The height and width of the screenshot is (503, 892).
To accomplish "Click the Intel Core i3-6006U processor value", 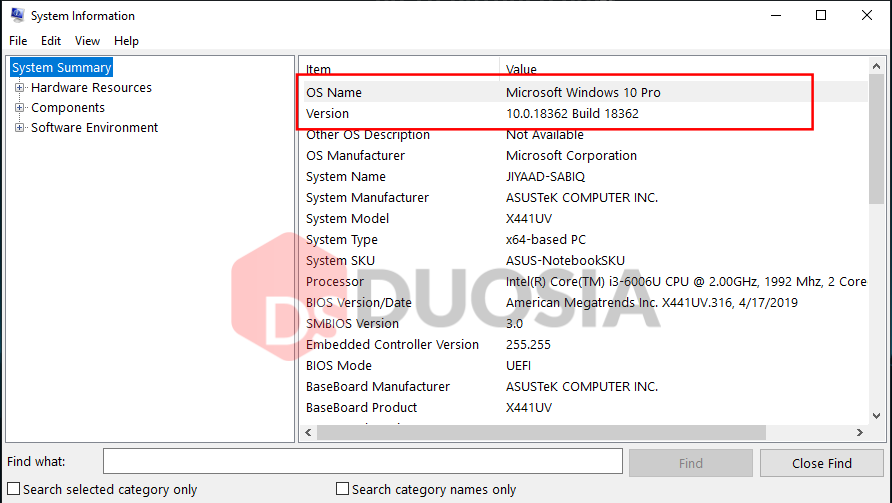I will pyautogui.click(x=686, y=282).
